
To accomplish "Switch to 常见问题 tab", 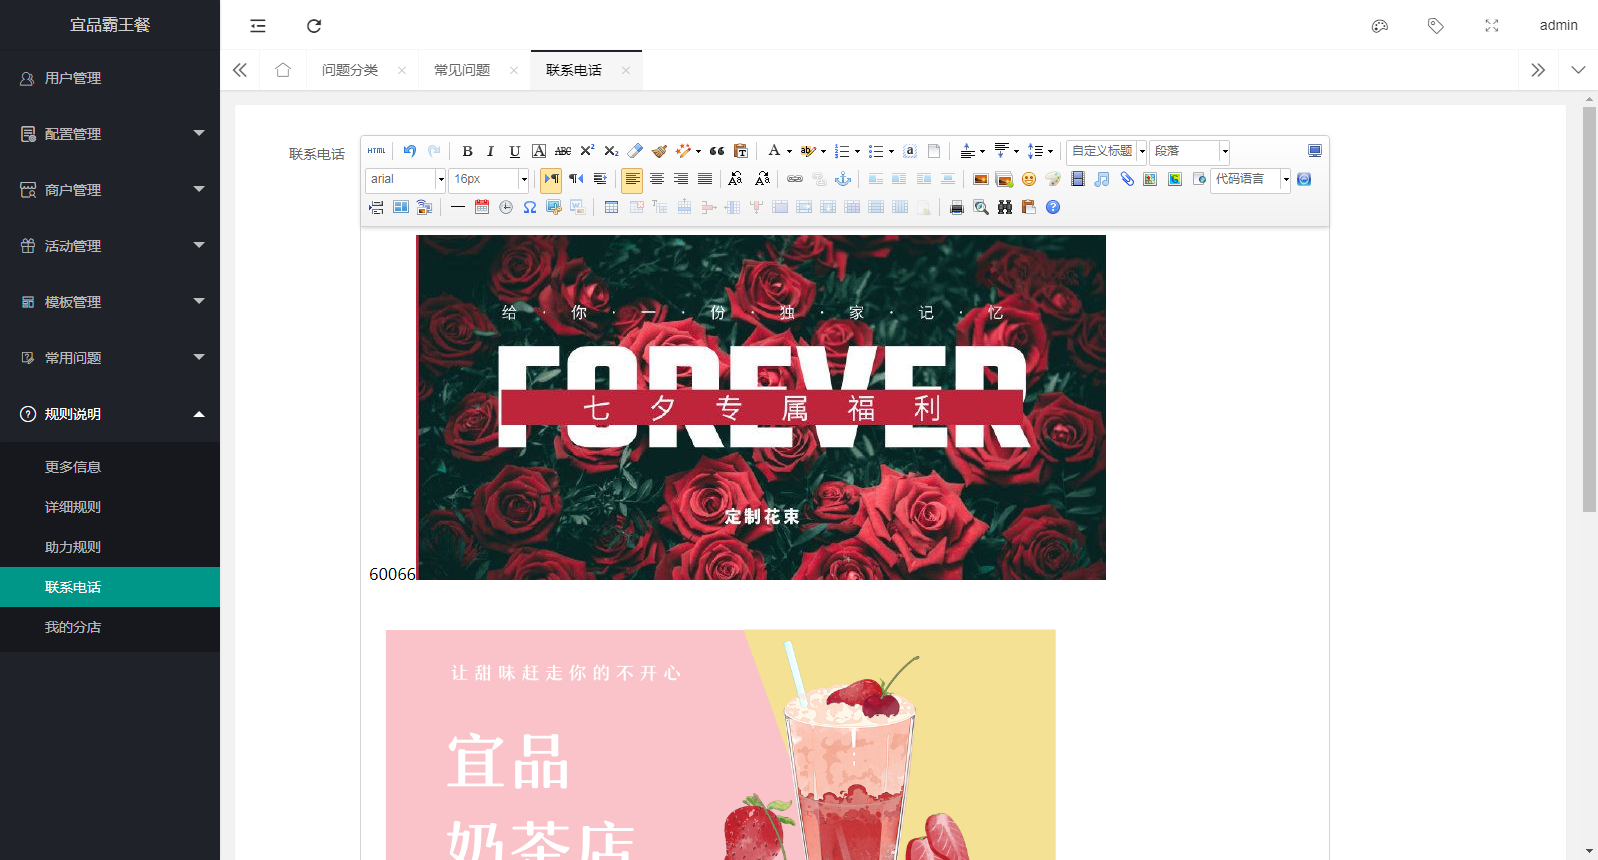I will tap(462, 70).
